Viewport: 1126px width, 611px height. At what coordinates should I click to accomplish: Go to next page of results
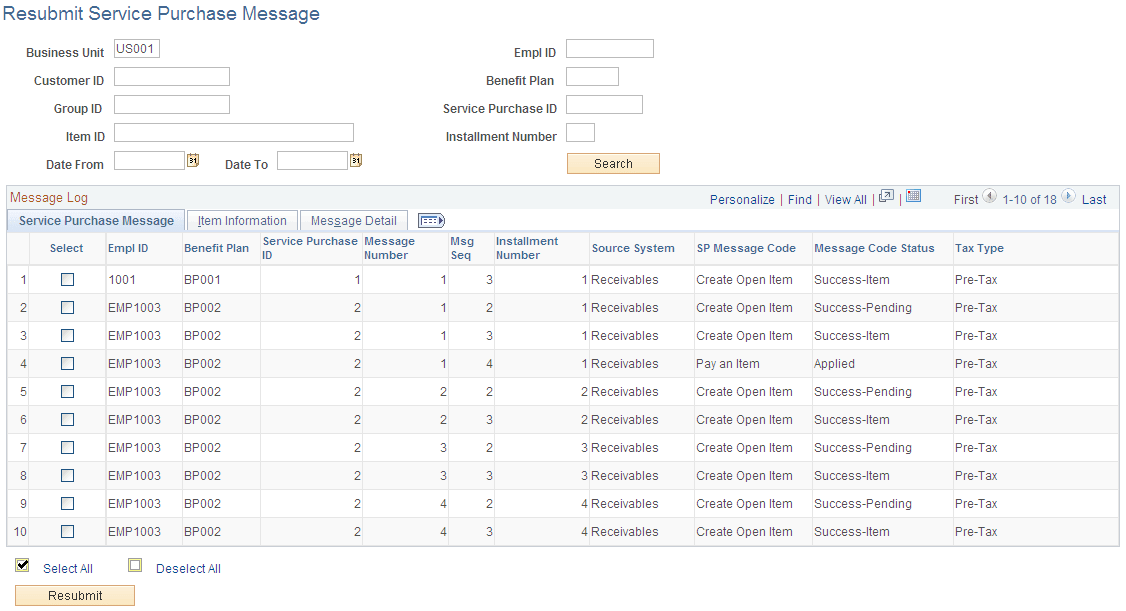click(x=1068, y=199)
